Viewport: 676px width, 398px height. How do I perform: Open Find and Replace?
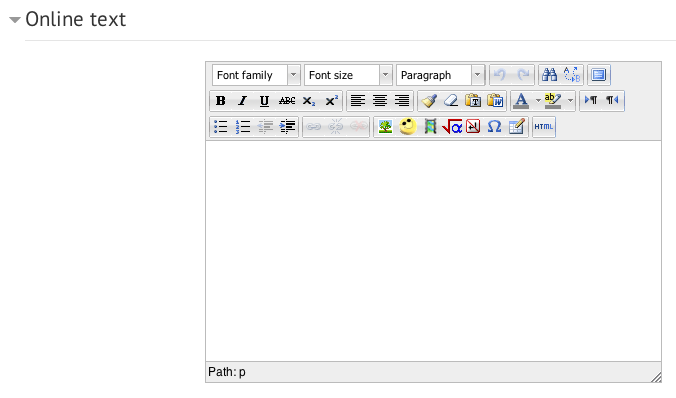pyautogui.click(x=572, y=75)
